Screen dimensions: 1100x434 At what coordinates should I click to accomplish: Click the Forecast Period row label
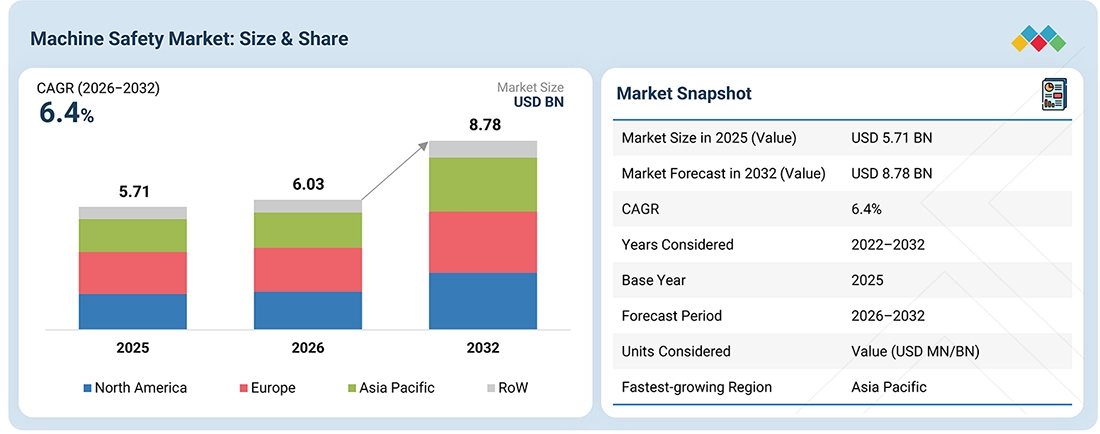[x=671, y=316]
